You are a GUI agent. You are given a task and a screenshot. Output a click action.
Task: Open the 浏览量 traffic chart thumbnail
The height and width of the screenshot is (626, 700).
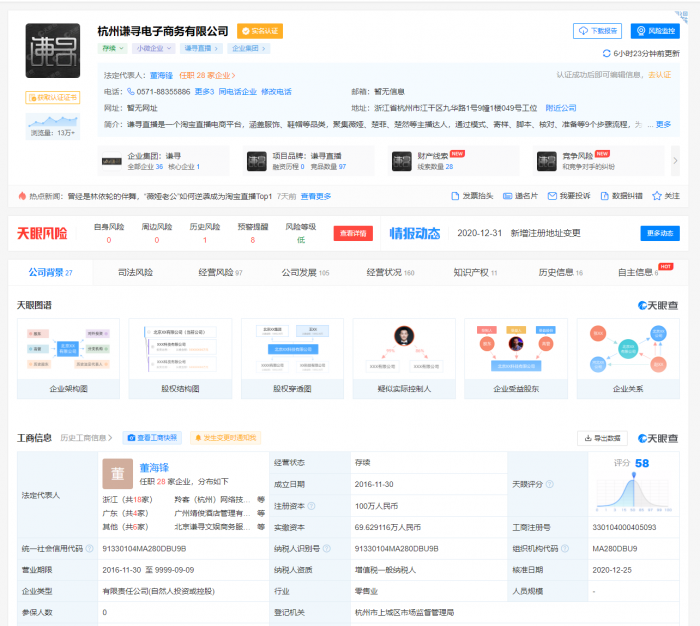(x=53, y=126)
